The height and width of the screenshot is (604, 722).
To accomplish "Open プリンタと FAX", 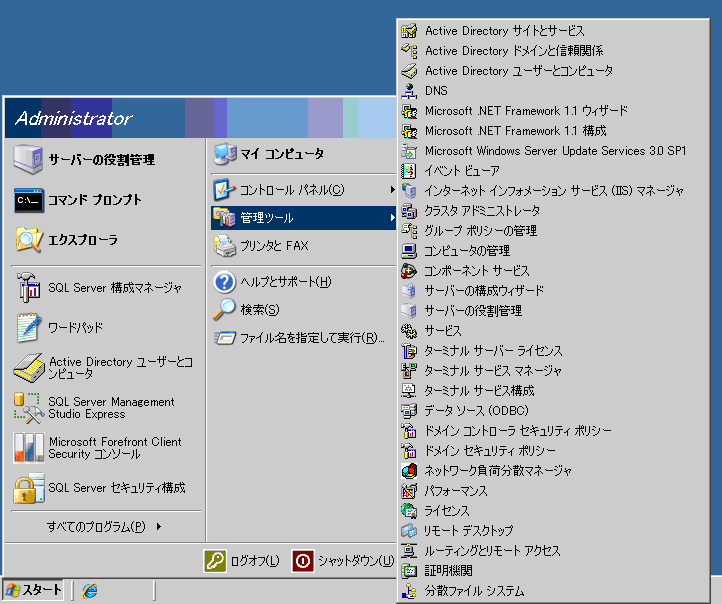I will (303, 245).
